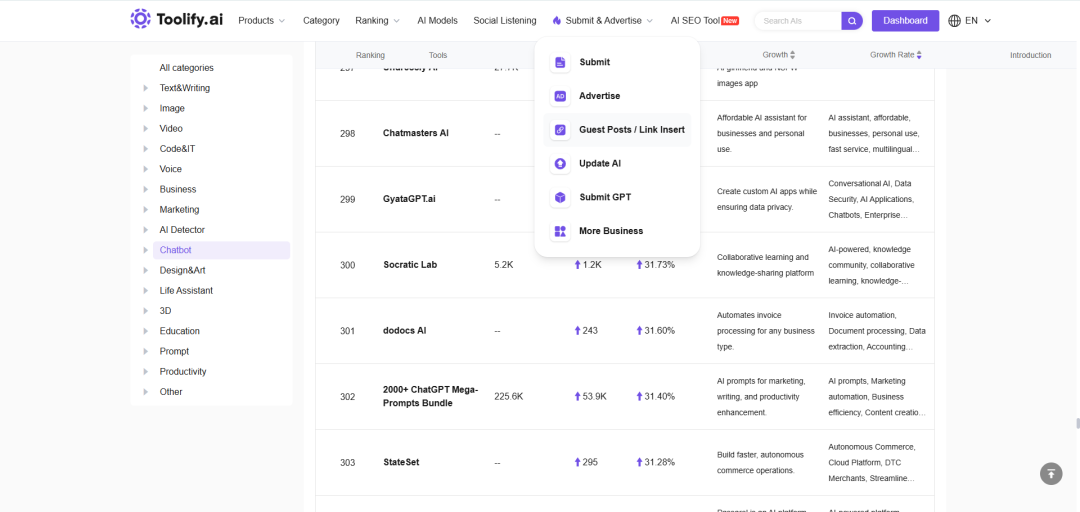This screenshot has height=512, width=1080.
Task: Open the Products dropdown
Action: coord(262,21)
